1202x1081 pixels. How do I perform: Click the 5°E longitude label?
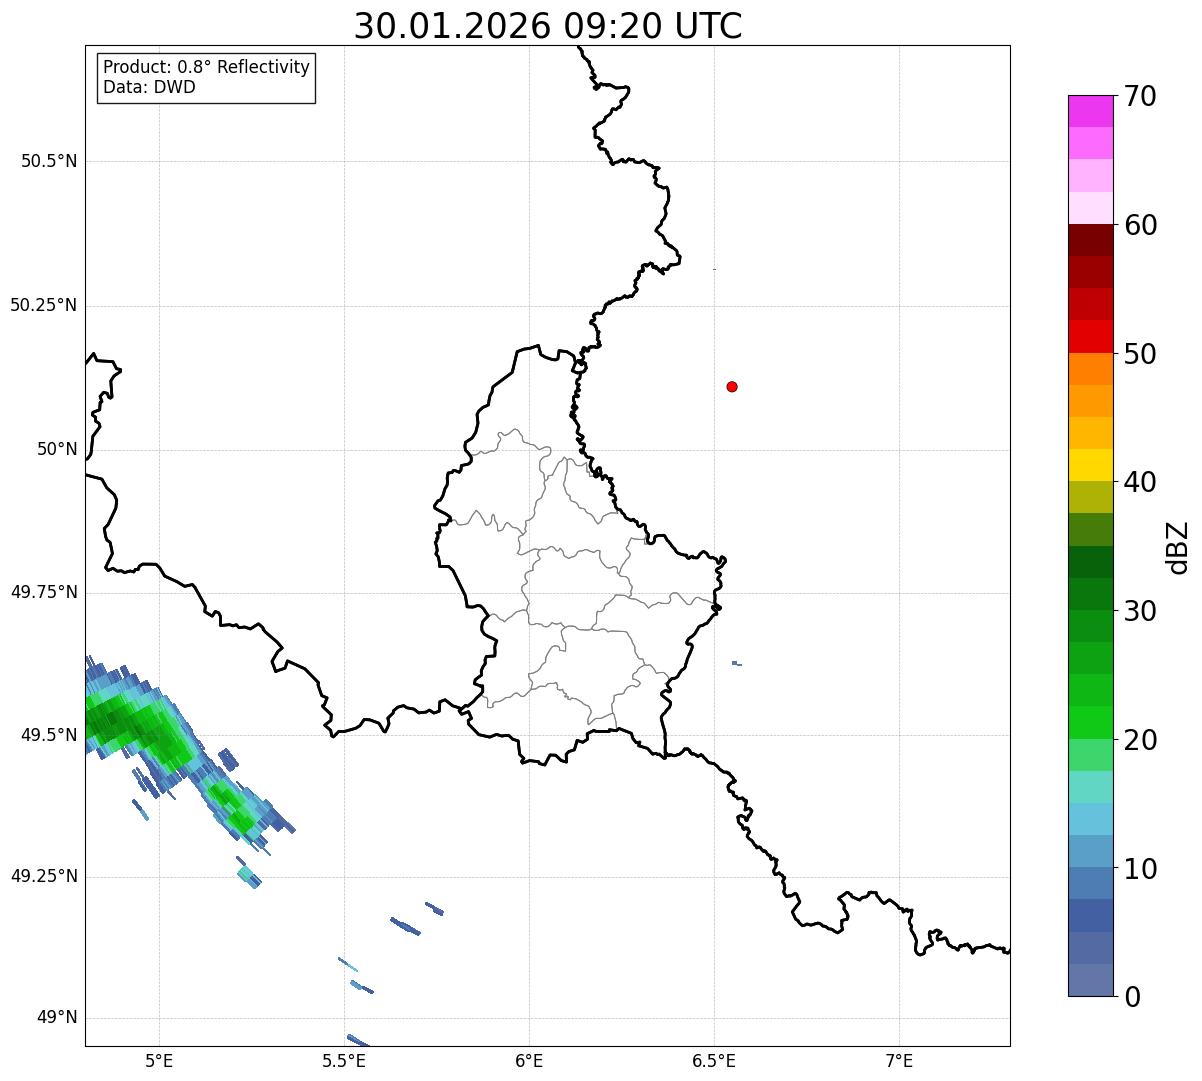point(159,1060)
